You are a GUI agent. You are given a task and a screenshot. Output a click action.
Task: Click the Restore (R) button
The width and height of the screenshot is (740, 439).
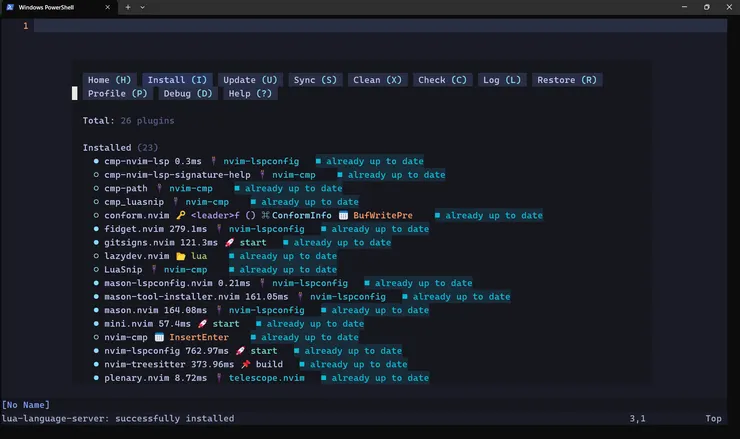click(567, 80)
